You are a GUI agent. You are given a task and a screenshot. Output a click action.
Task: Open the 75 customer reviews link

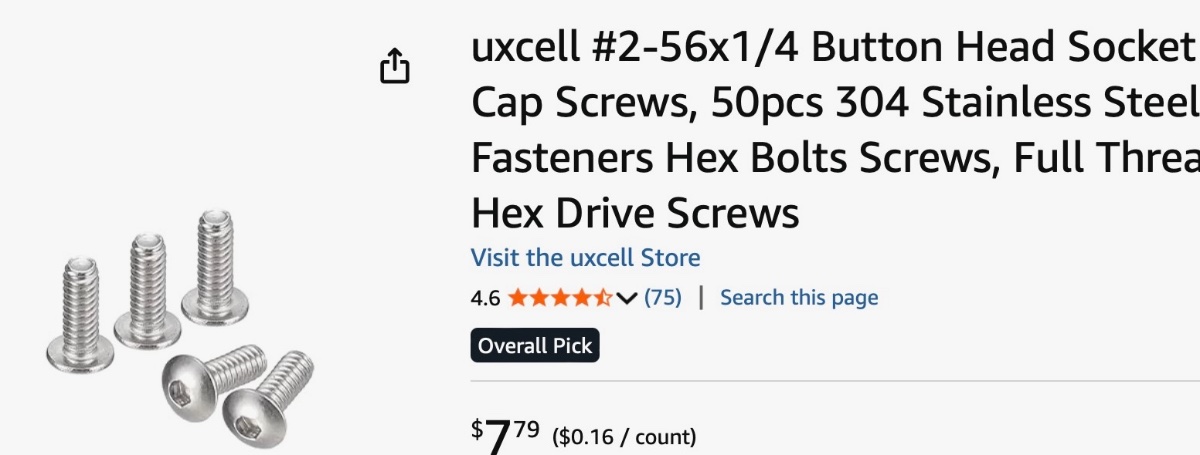click(663, 297)
